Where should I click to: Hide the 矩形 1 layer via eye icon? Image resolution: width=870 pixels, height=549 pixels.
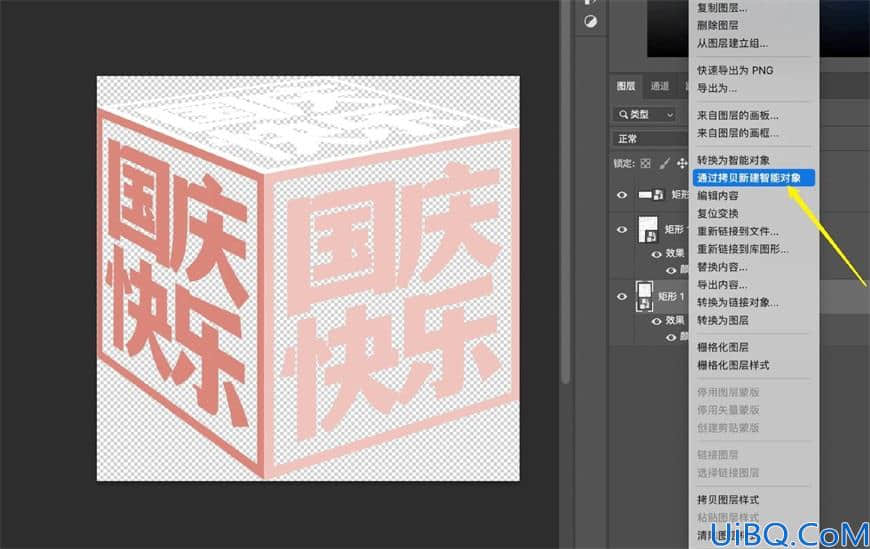pyautogui.click(x=622, y=296)
